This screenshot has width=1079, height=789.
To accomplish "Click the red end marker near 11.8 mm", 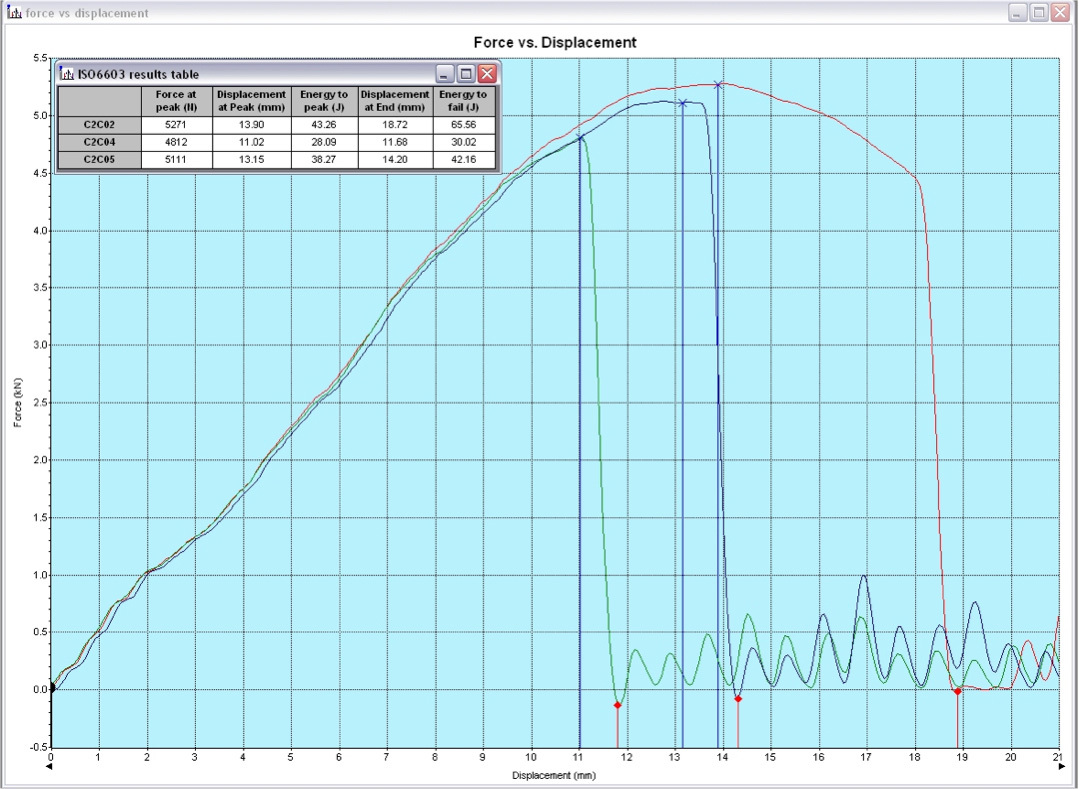I will [x=617, y=705].
